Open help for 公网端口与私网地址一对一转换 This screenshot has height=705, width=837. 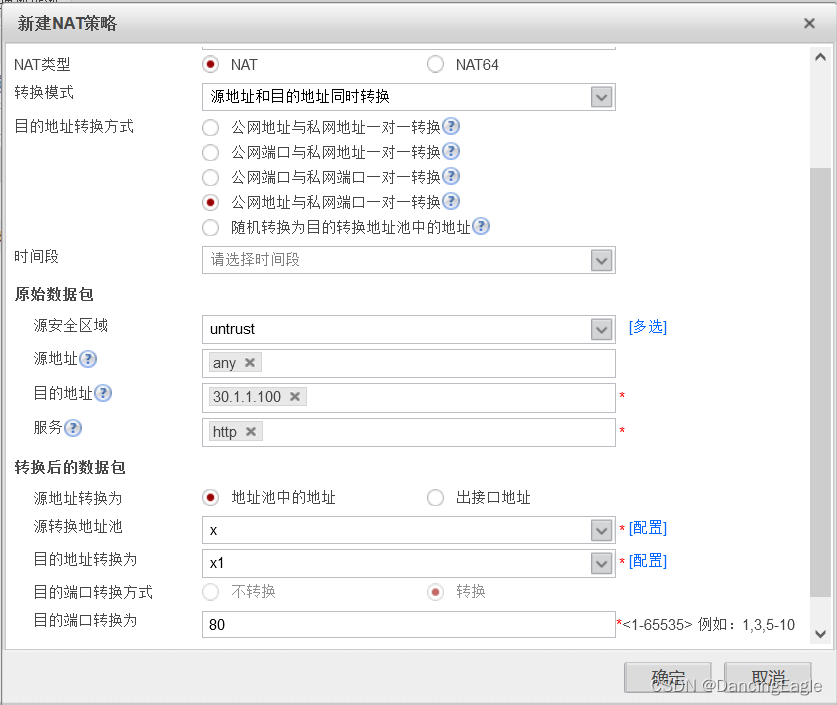point(451,152)
